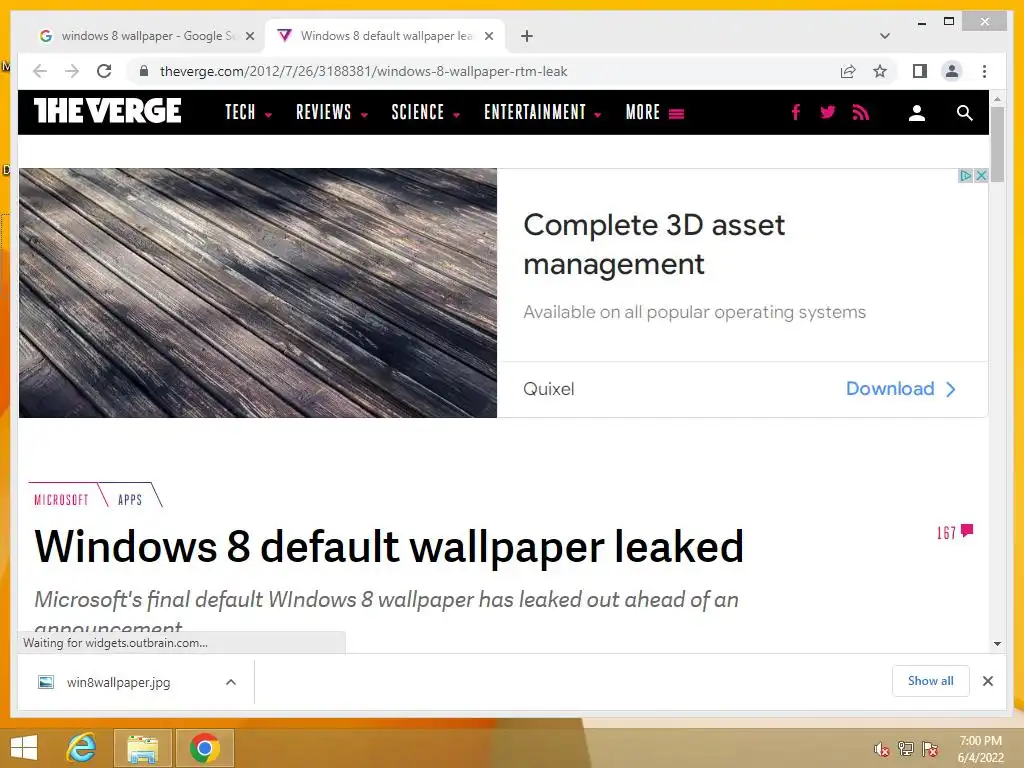Open the tab search dropdown chevron
Screen dimensions: 1024x768
click(885, 36)
